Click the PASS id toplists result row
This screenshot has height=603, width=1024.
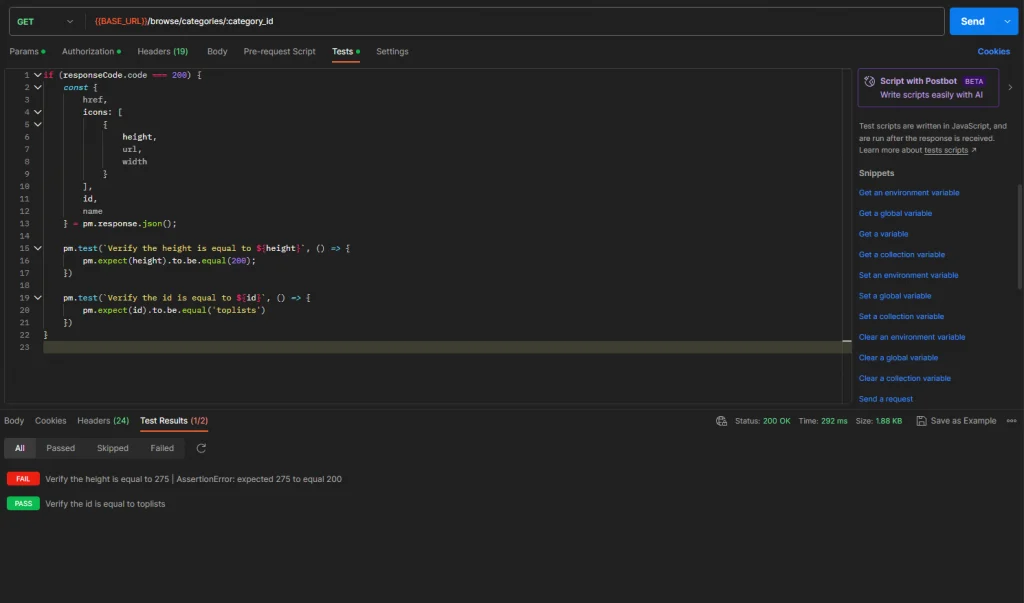tap(86, 504)
